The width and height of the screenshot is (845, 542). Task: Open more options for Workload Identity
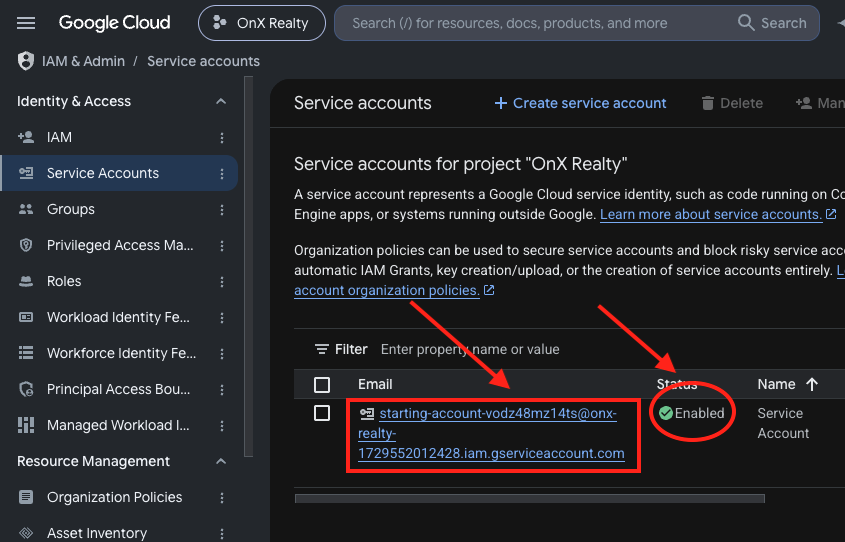tap(222, 318)
